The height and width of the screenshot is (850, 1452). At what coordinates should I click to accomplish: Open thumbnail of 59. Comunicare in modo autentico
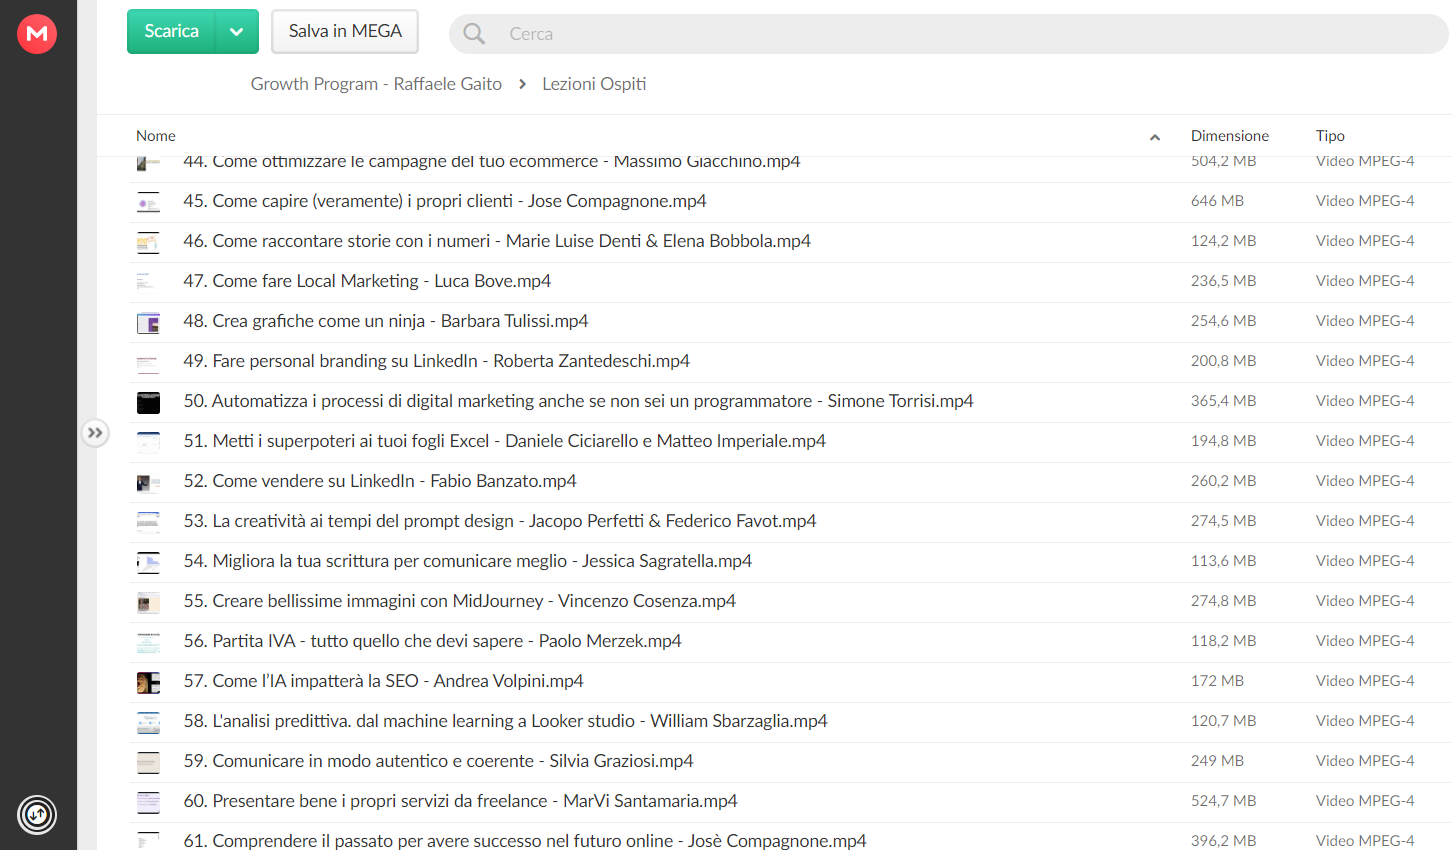[148, 763]
